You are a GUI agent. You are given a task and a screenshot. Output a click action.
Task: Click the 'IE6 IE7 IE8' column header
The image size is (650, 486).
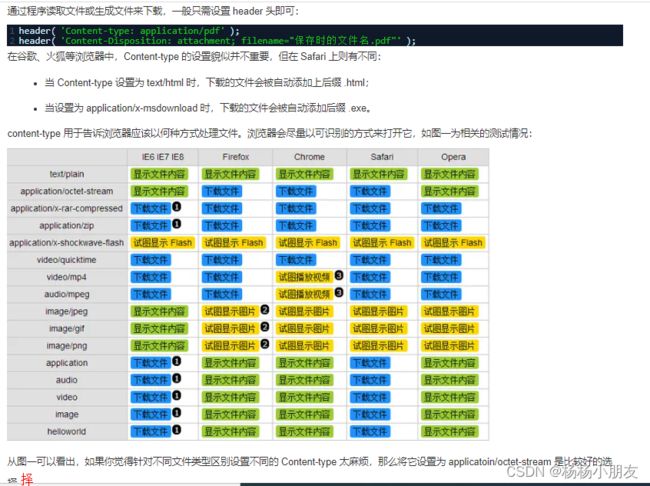(162, 157)
